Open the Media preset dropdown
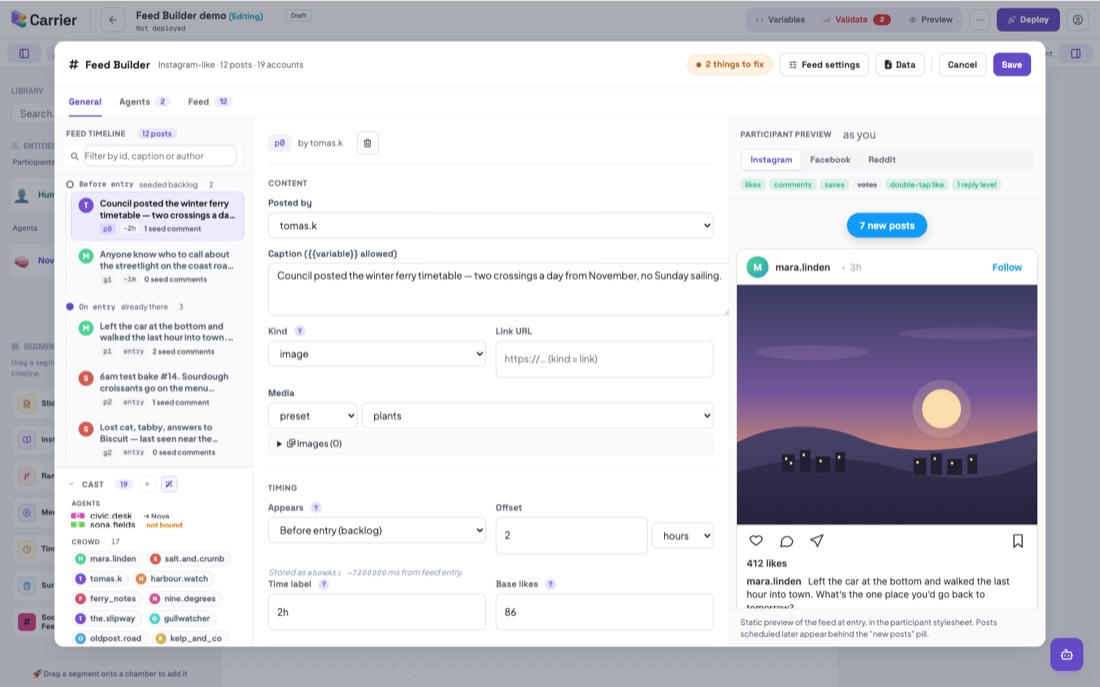 pyautogui.click(x=313, y=416)
